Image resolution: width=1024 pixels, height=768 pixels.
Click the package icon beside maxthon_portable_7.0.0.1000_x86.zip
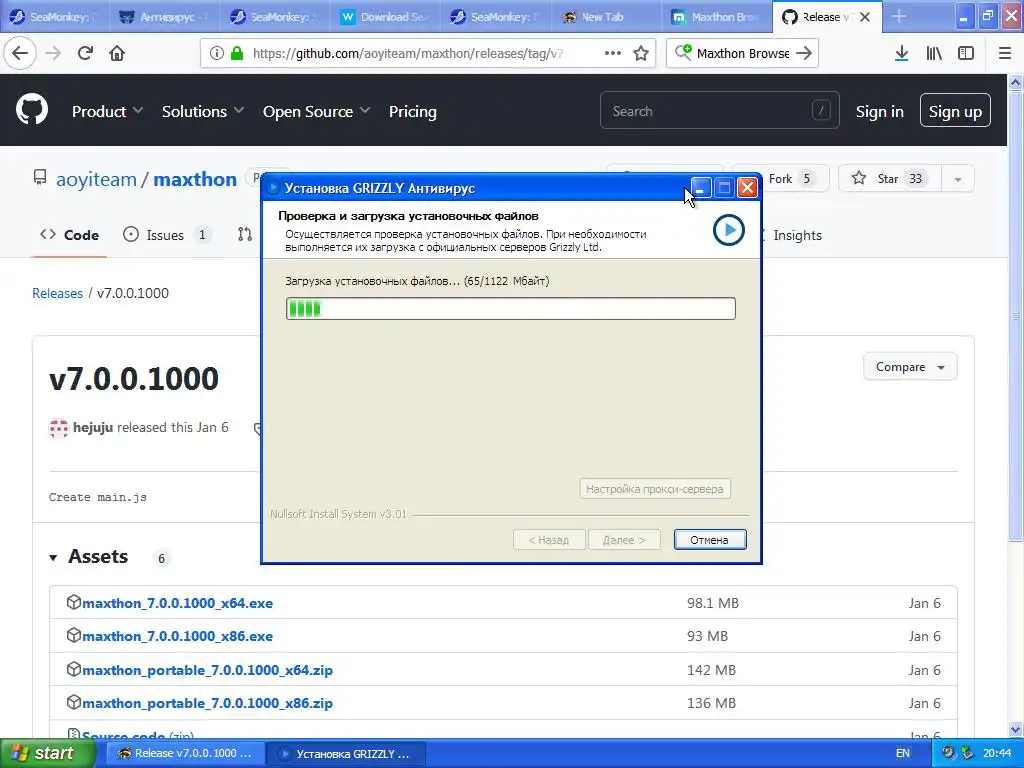click(x=73, y=702)
